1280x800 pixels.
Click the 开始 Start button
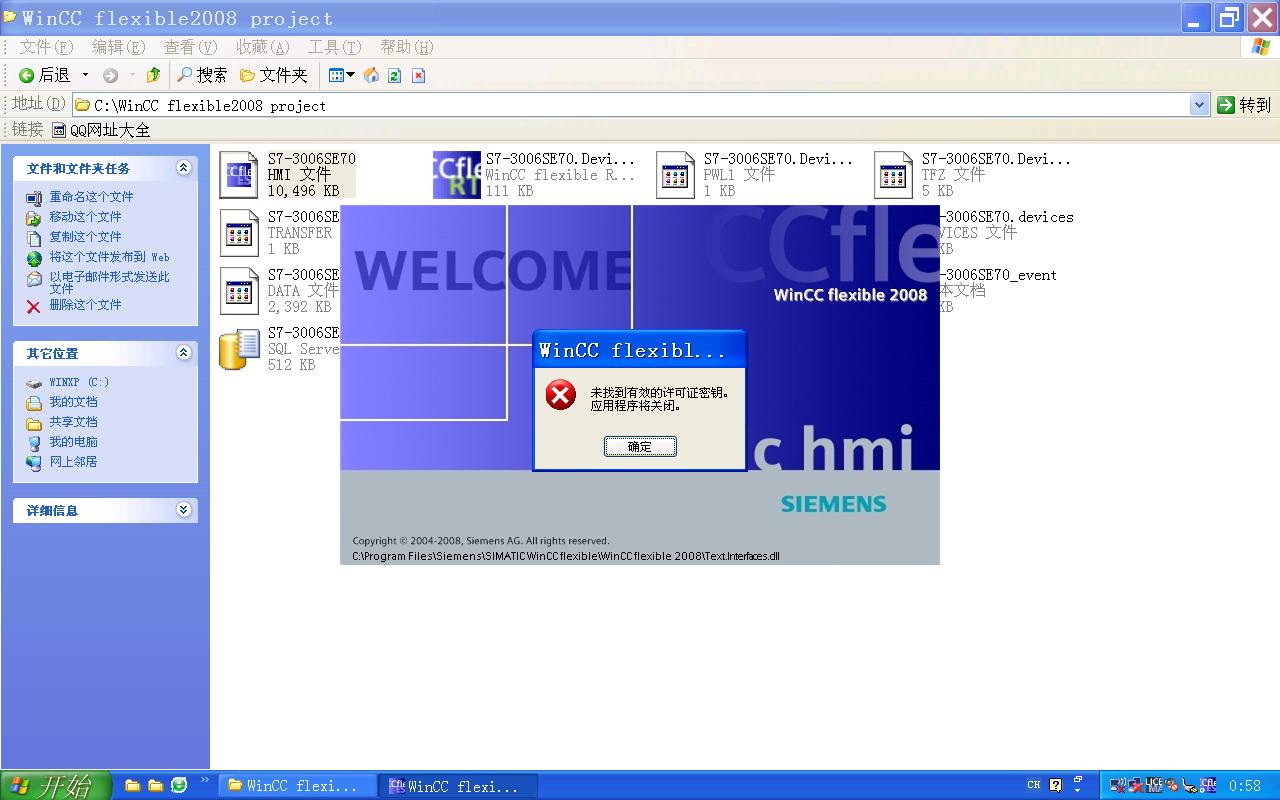tap(55, 786)
